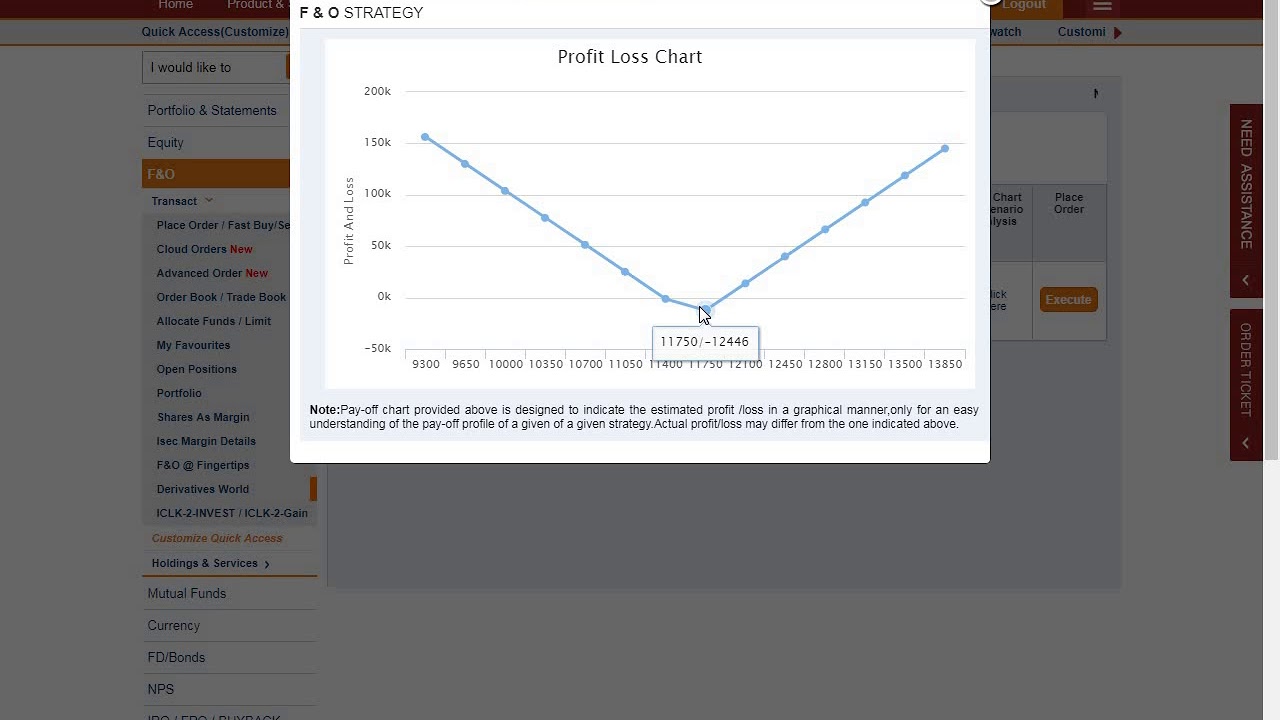Click the Quick Access right arrow icon
The width and height of the screenshot is (1280, 720).
[1117, 32]
